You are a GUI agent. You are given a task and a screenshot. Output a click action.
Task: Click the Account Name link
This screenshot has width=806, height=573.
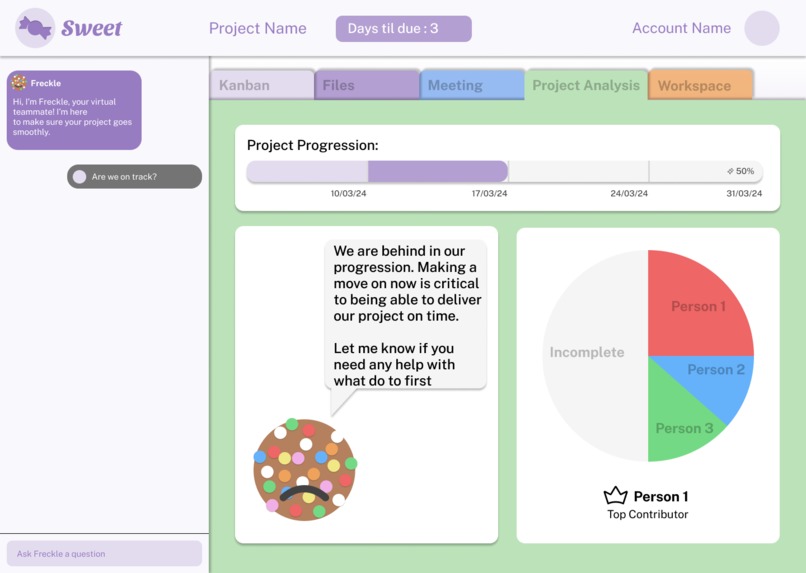pyautogui.click(x=681, y=28)
